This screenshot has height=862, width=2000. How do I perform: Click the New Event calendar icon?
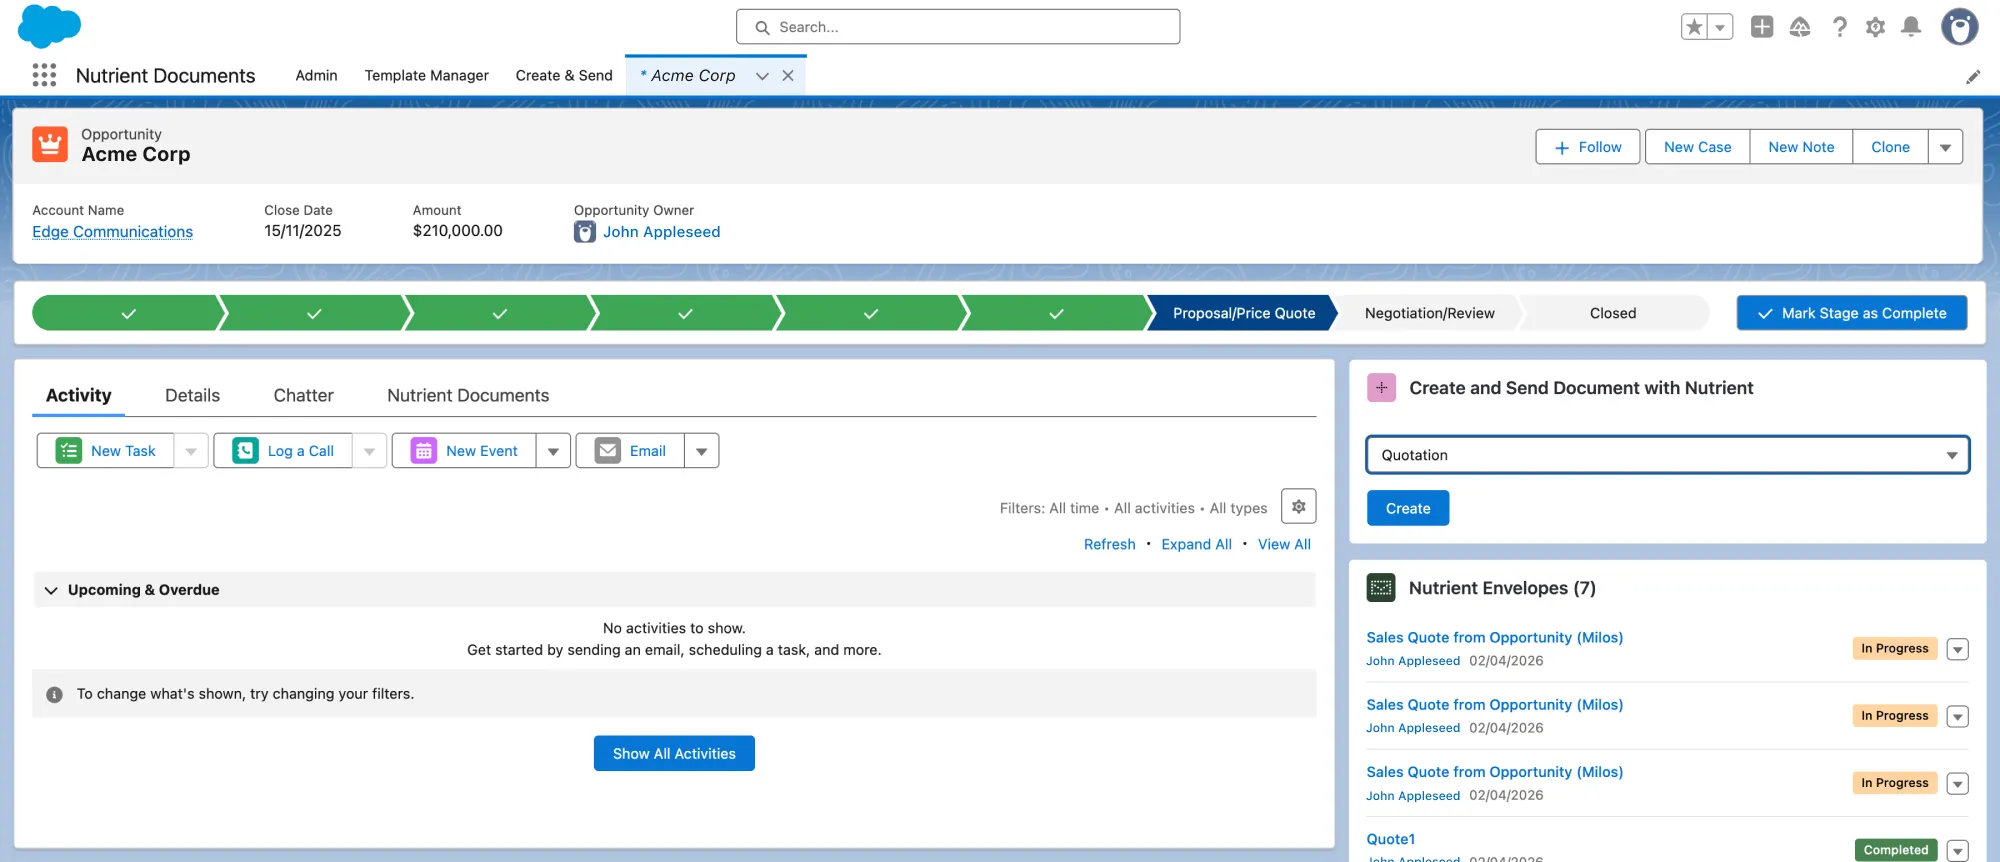coord(424,451)
